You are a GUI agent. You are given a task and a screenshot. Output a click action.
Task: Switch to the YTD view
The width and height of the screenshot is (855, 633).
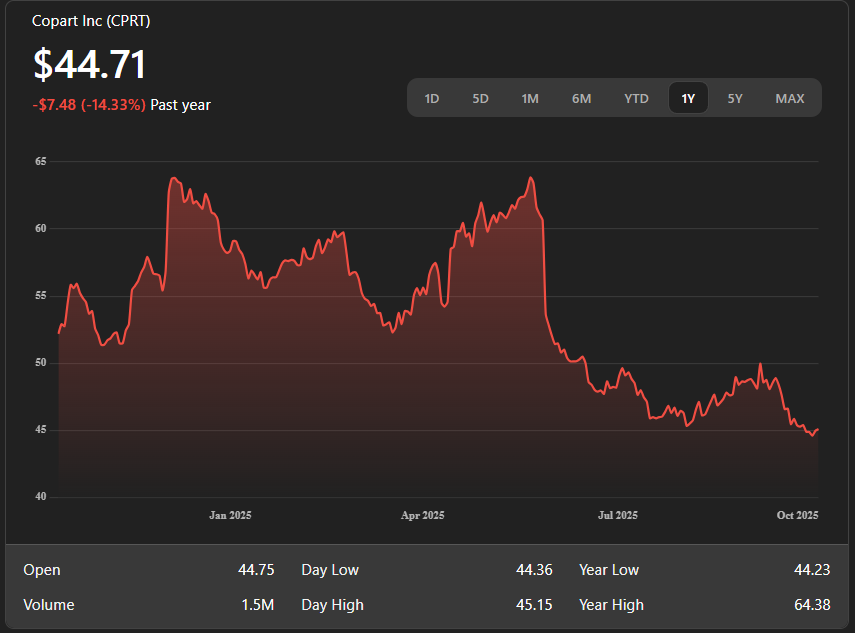(636, 98)
